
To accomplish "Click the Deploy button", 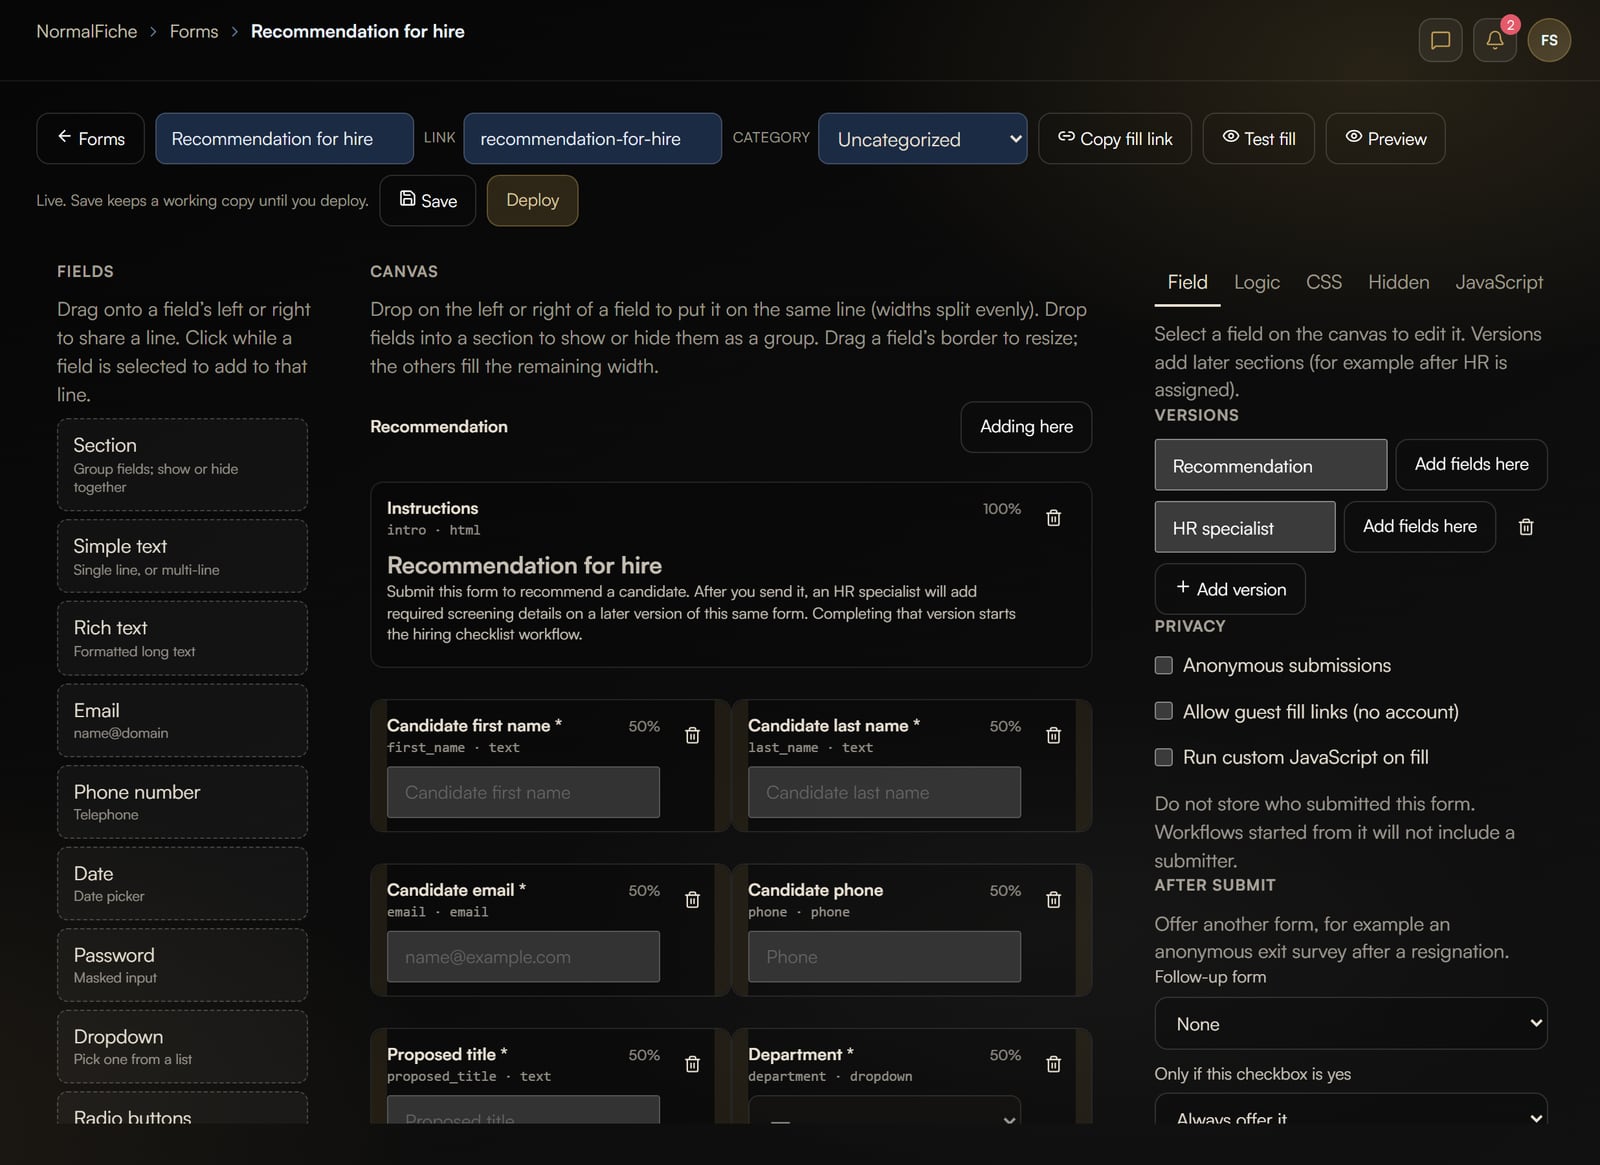I will click(x=532, y=200).
